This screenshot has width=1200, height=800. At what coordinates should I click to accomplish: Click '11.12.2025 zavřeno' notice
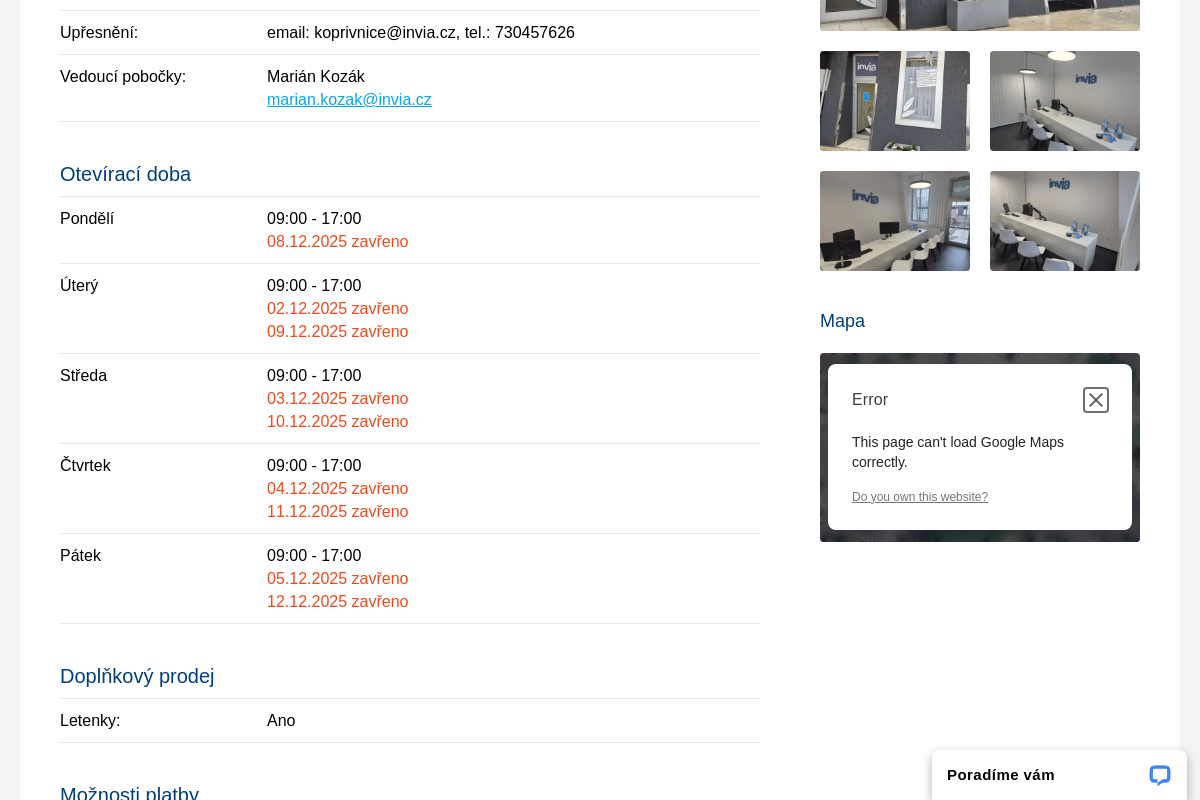337,512
